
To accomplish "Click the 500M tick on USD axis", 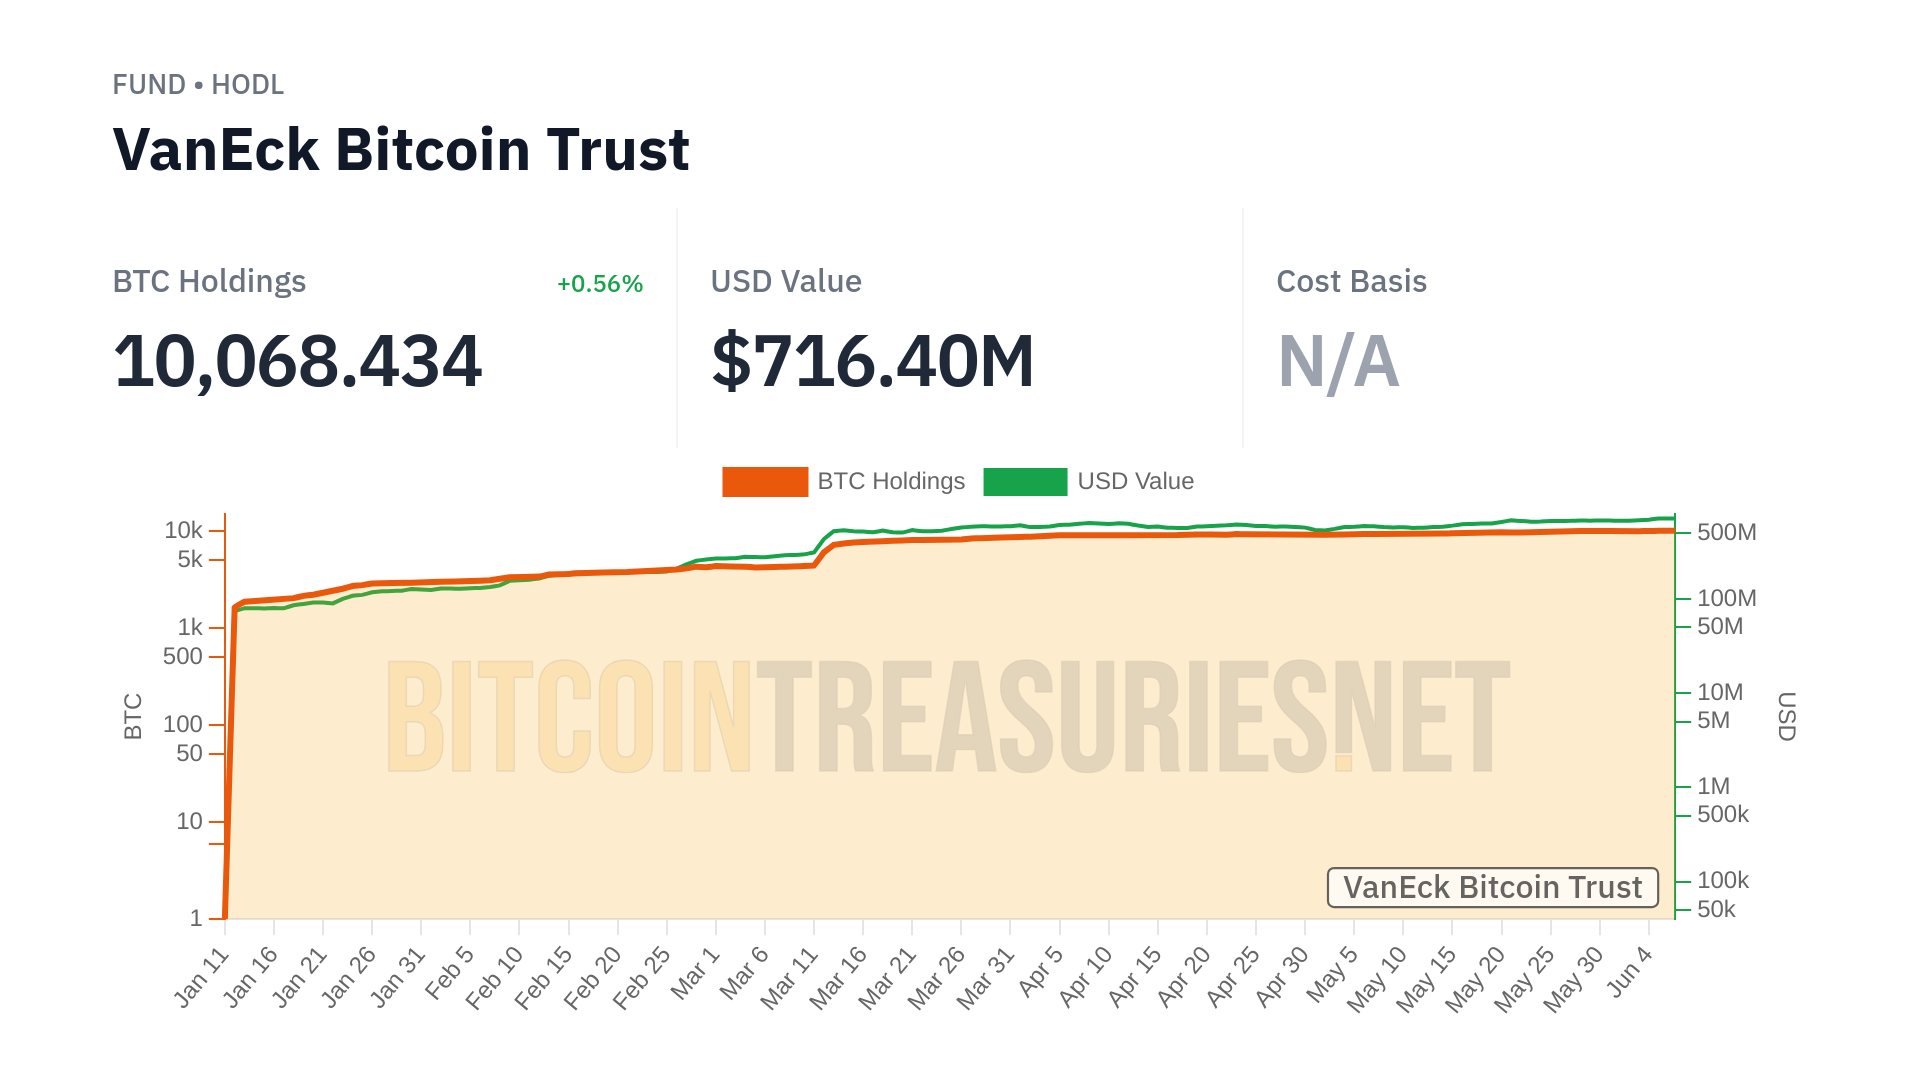I will pos(1726,533).
